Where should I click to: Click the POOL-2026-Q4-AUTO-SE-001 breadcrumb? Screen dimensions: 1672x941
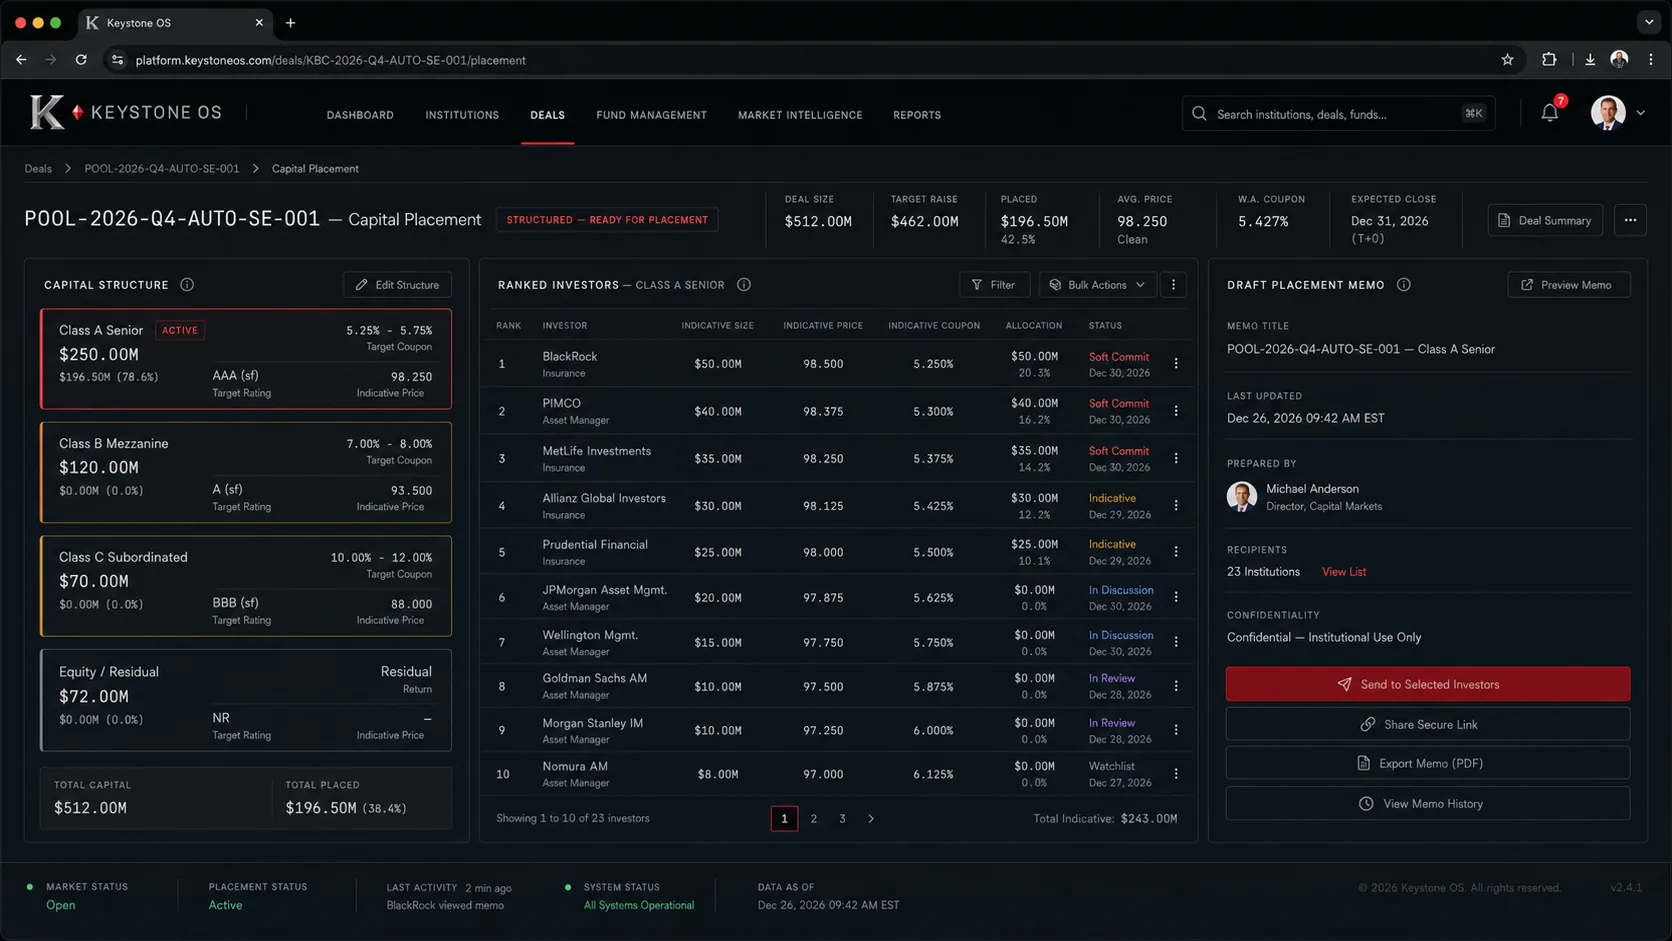pos(162,169)
